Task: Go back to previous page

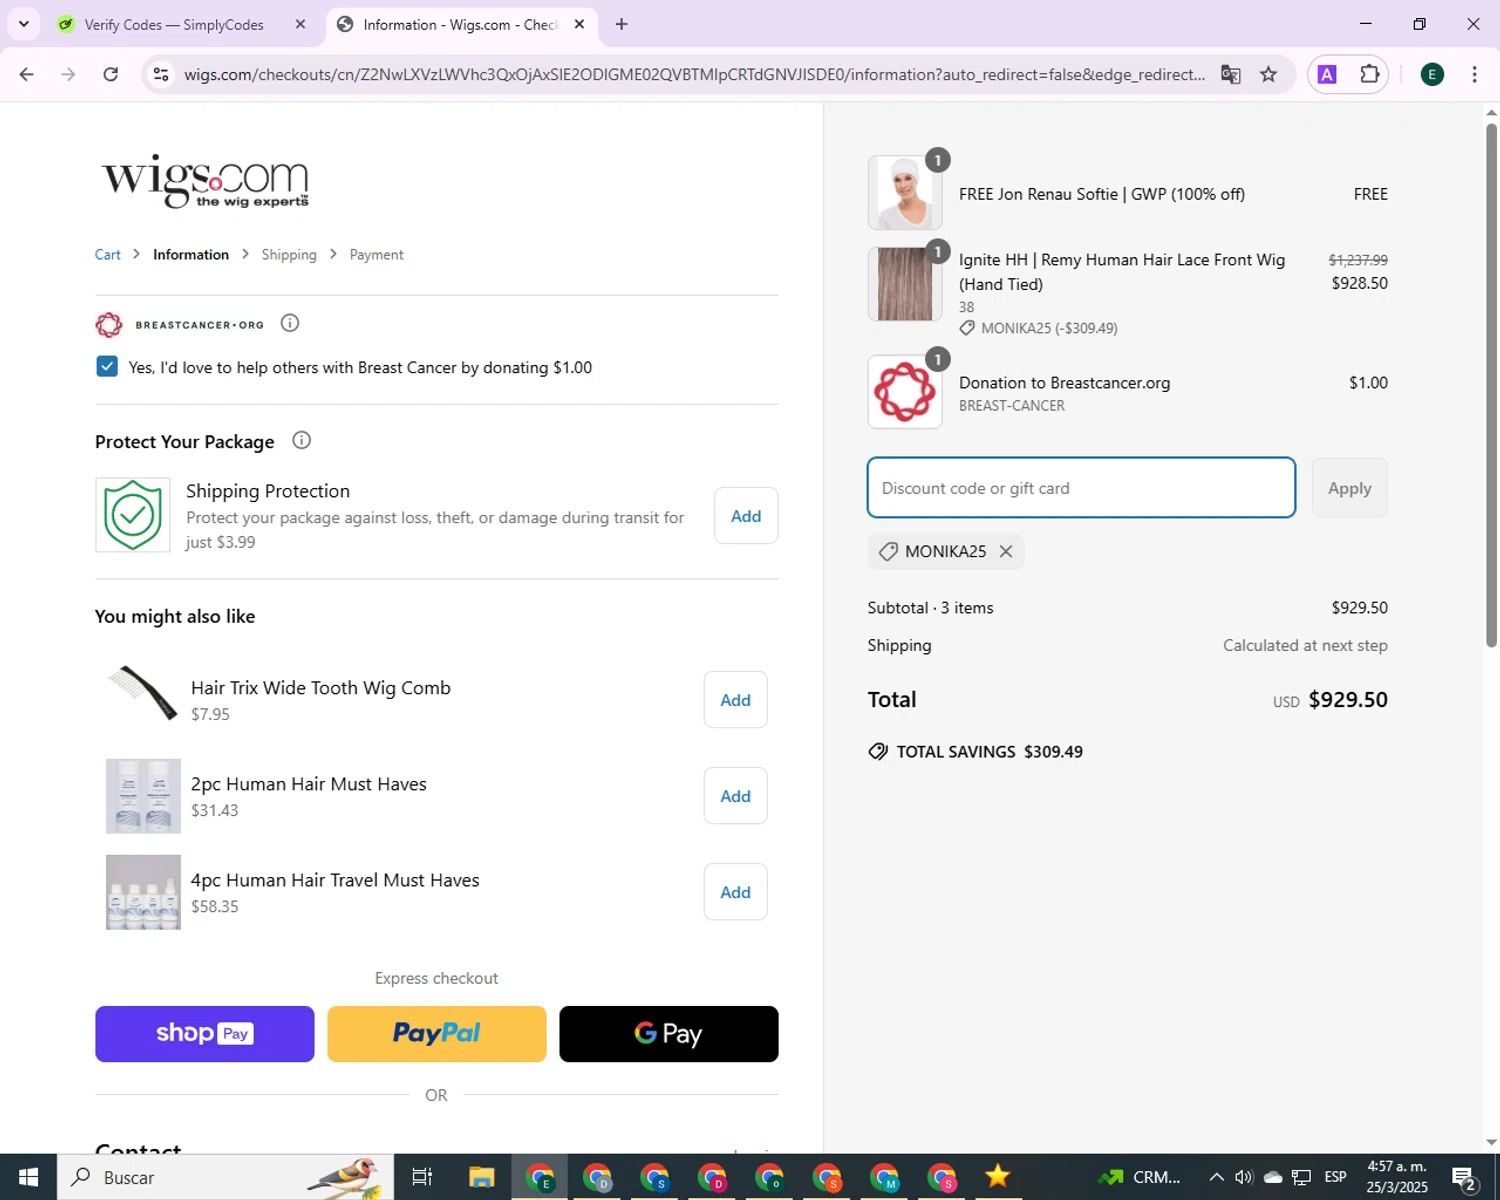Action: (27, 74)
